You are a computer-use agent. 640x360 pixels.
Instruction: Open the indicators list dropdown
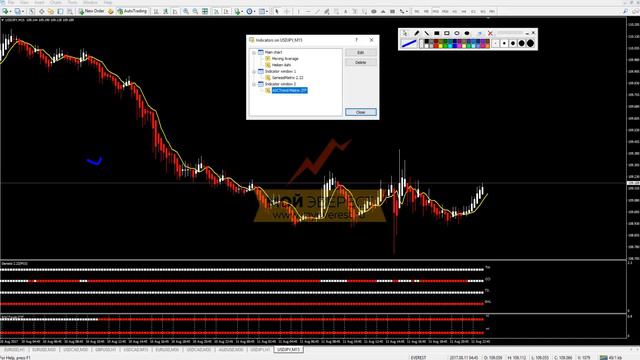click(x=242, y=11)
